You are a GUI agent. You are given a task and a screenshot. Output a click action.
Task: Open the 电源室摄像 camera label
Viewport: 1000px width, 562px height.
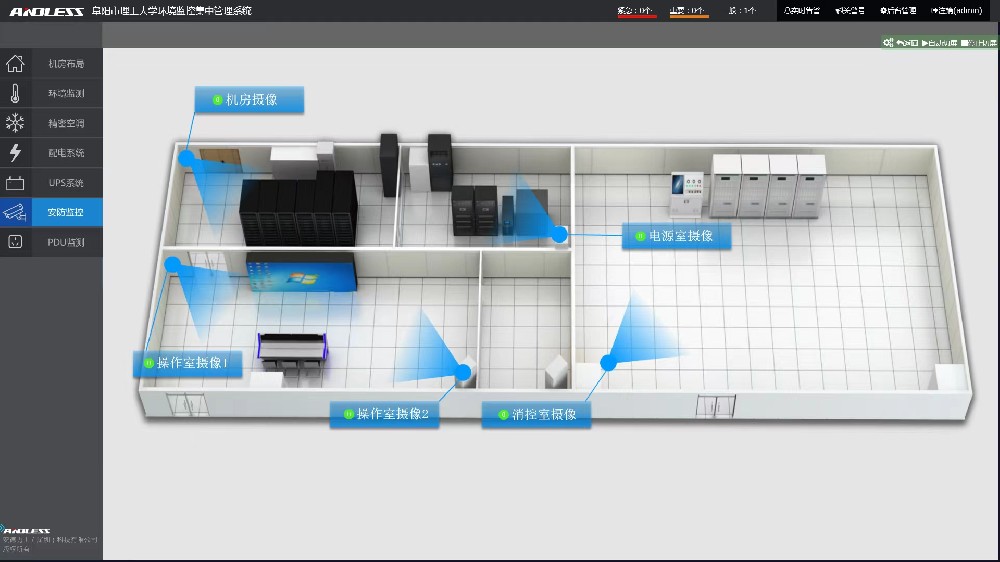(676, 237)
